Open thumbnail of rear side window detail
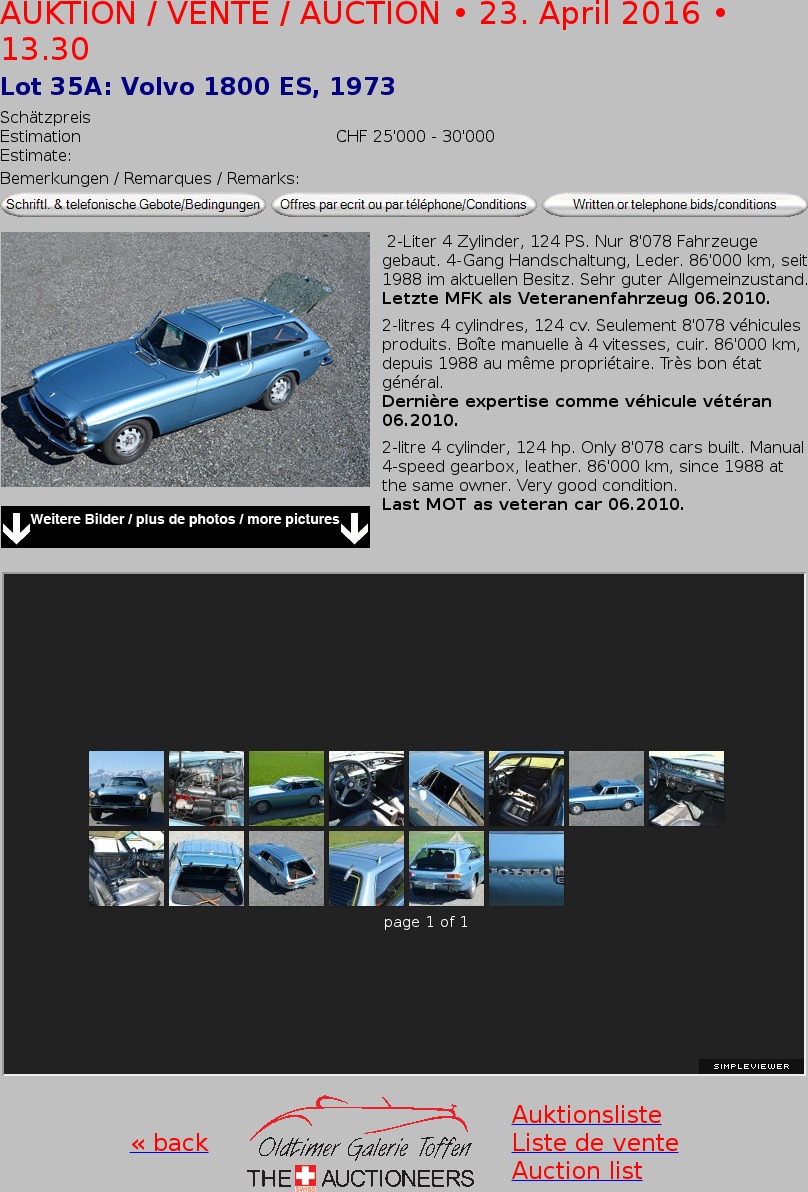This screenshot has width=808, height=1192. 446,788
